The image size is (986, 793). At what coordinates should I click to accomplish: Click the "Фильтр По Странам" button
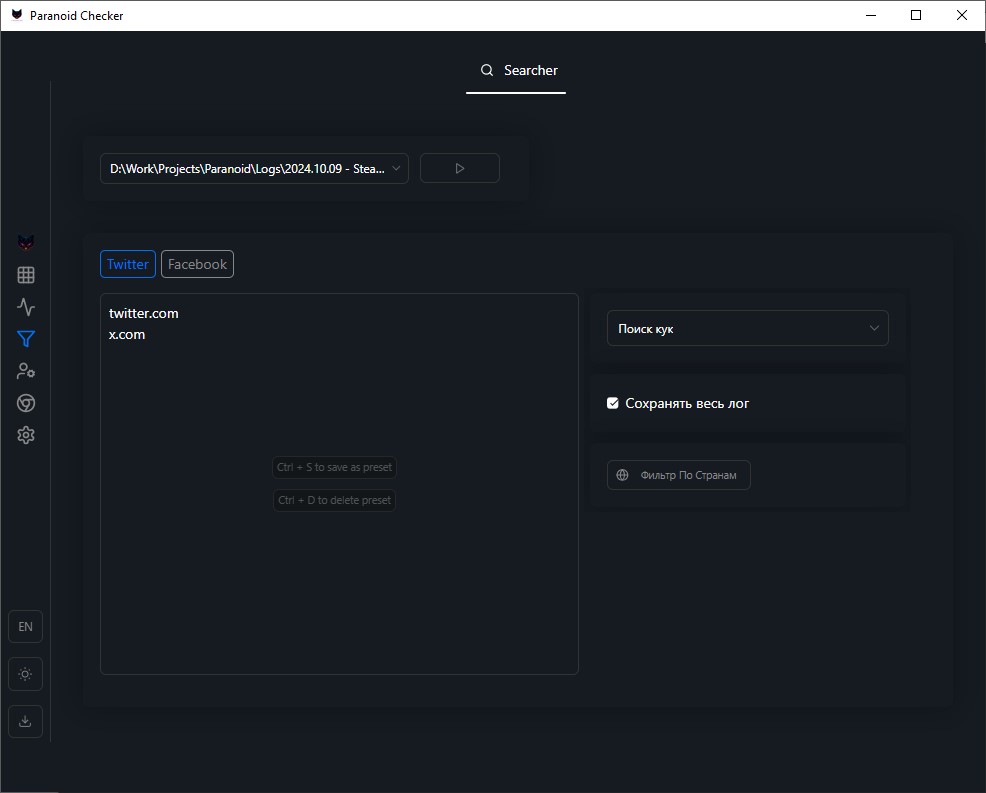coord(678,475)
